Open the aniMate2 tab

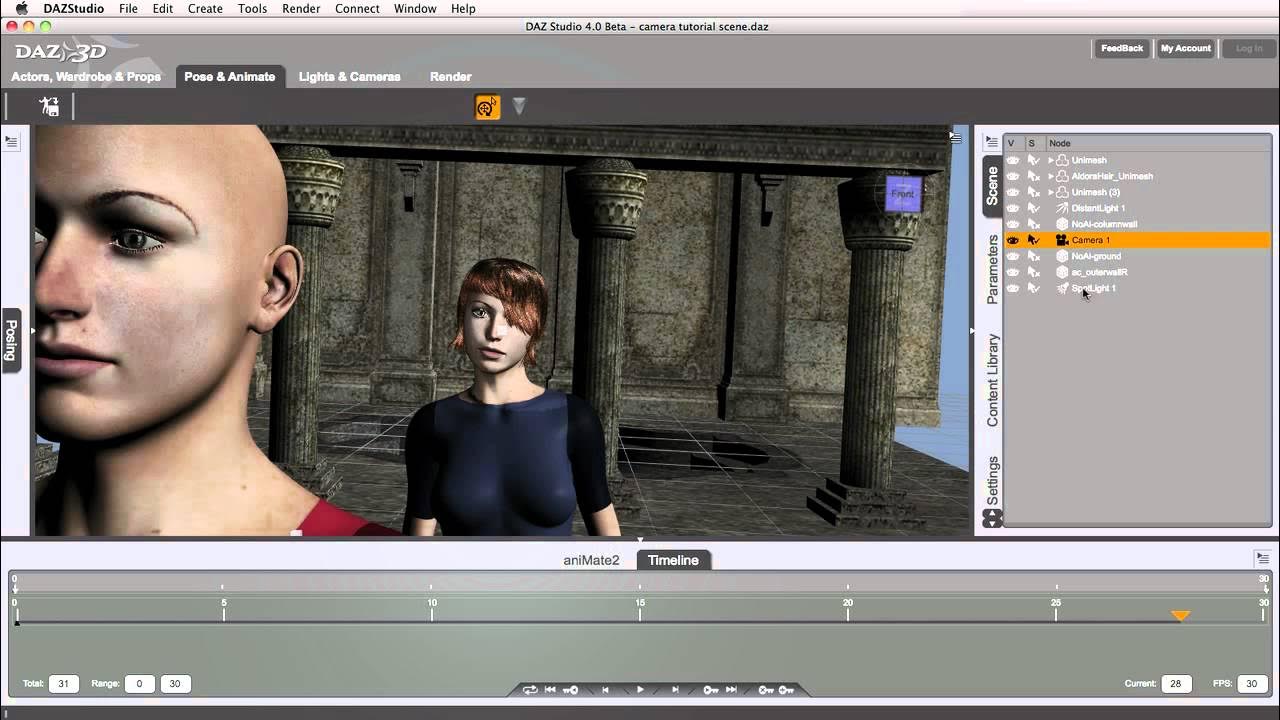tap(591, 560)
